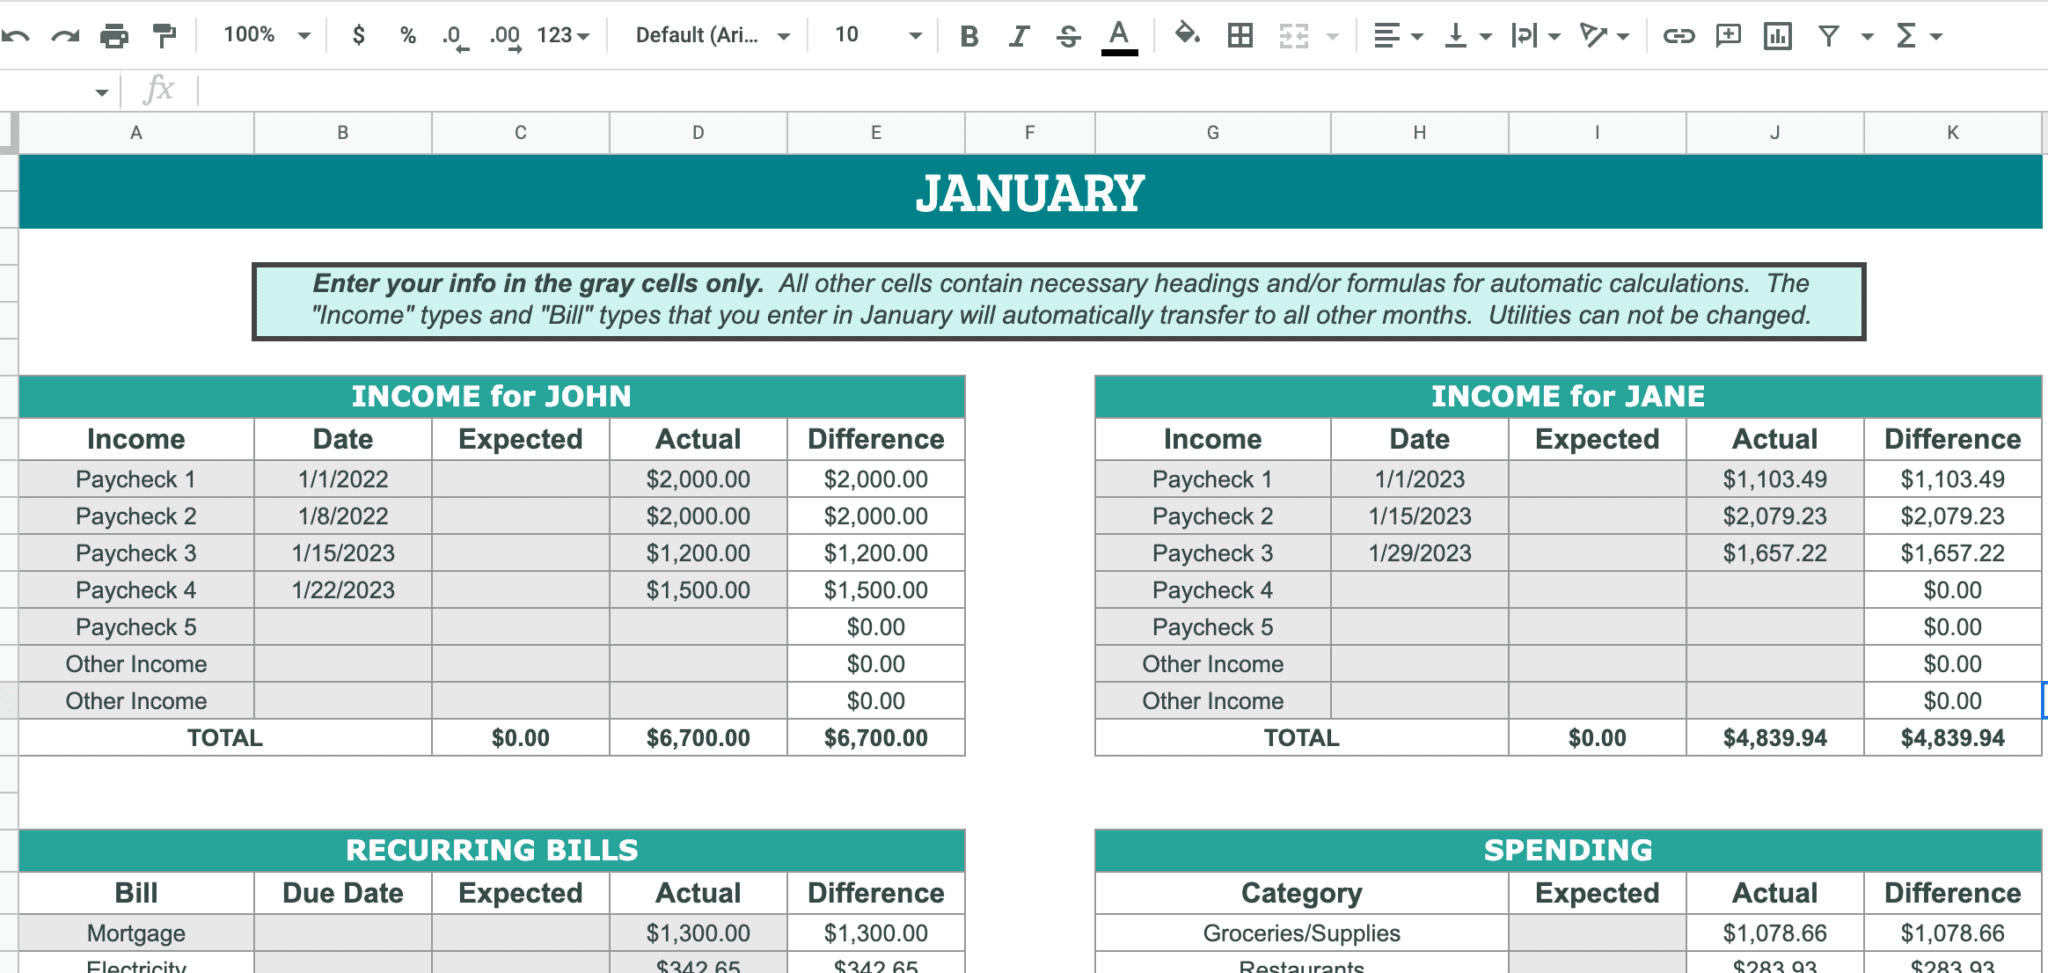
Task: Select Jane's Paycheck 2 actual $2,079.23
Action: (x=1774, y=516)
